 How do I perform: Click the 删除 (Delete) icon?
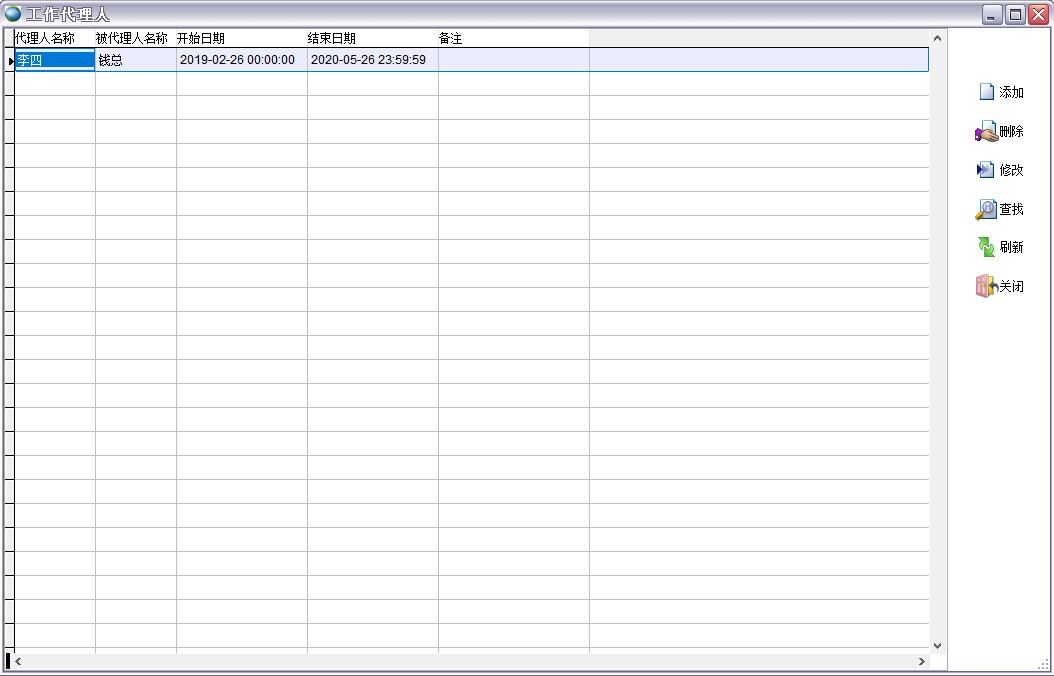986,132
